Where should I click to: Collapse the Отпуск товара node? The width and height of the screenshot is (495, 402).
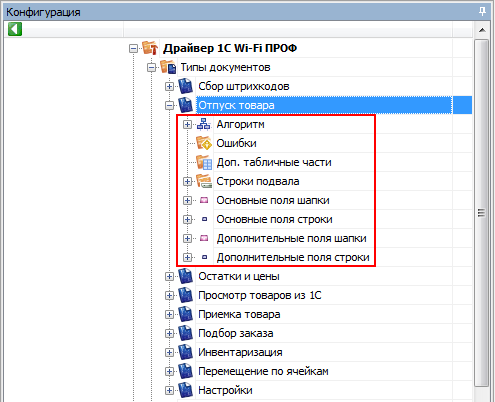tap(169, 106)
